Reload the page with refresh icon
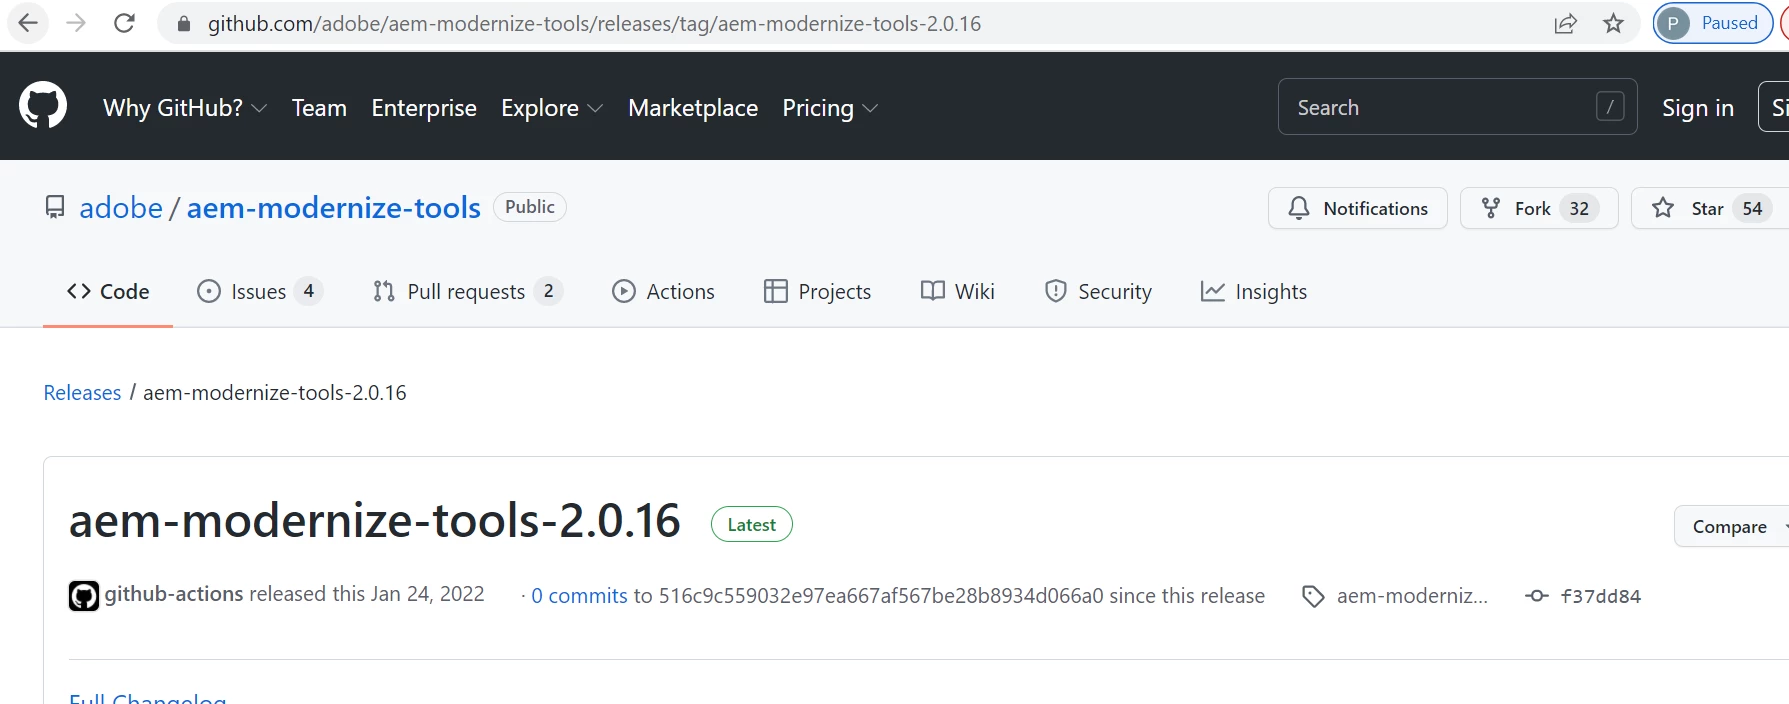Image resolution: width=1789 pixels, height=704 pixels. point(124,23)
